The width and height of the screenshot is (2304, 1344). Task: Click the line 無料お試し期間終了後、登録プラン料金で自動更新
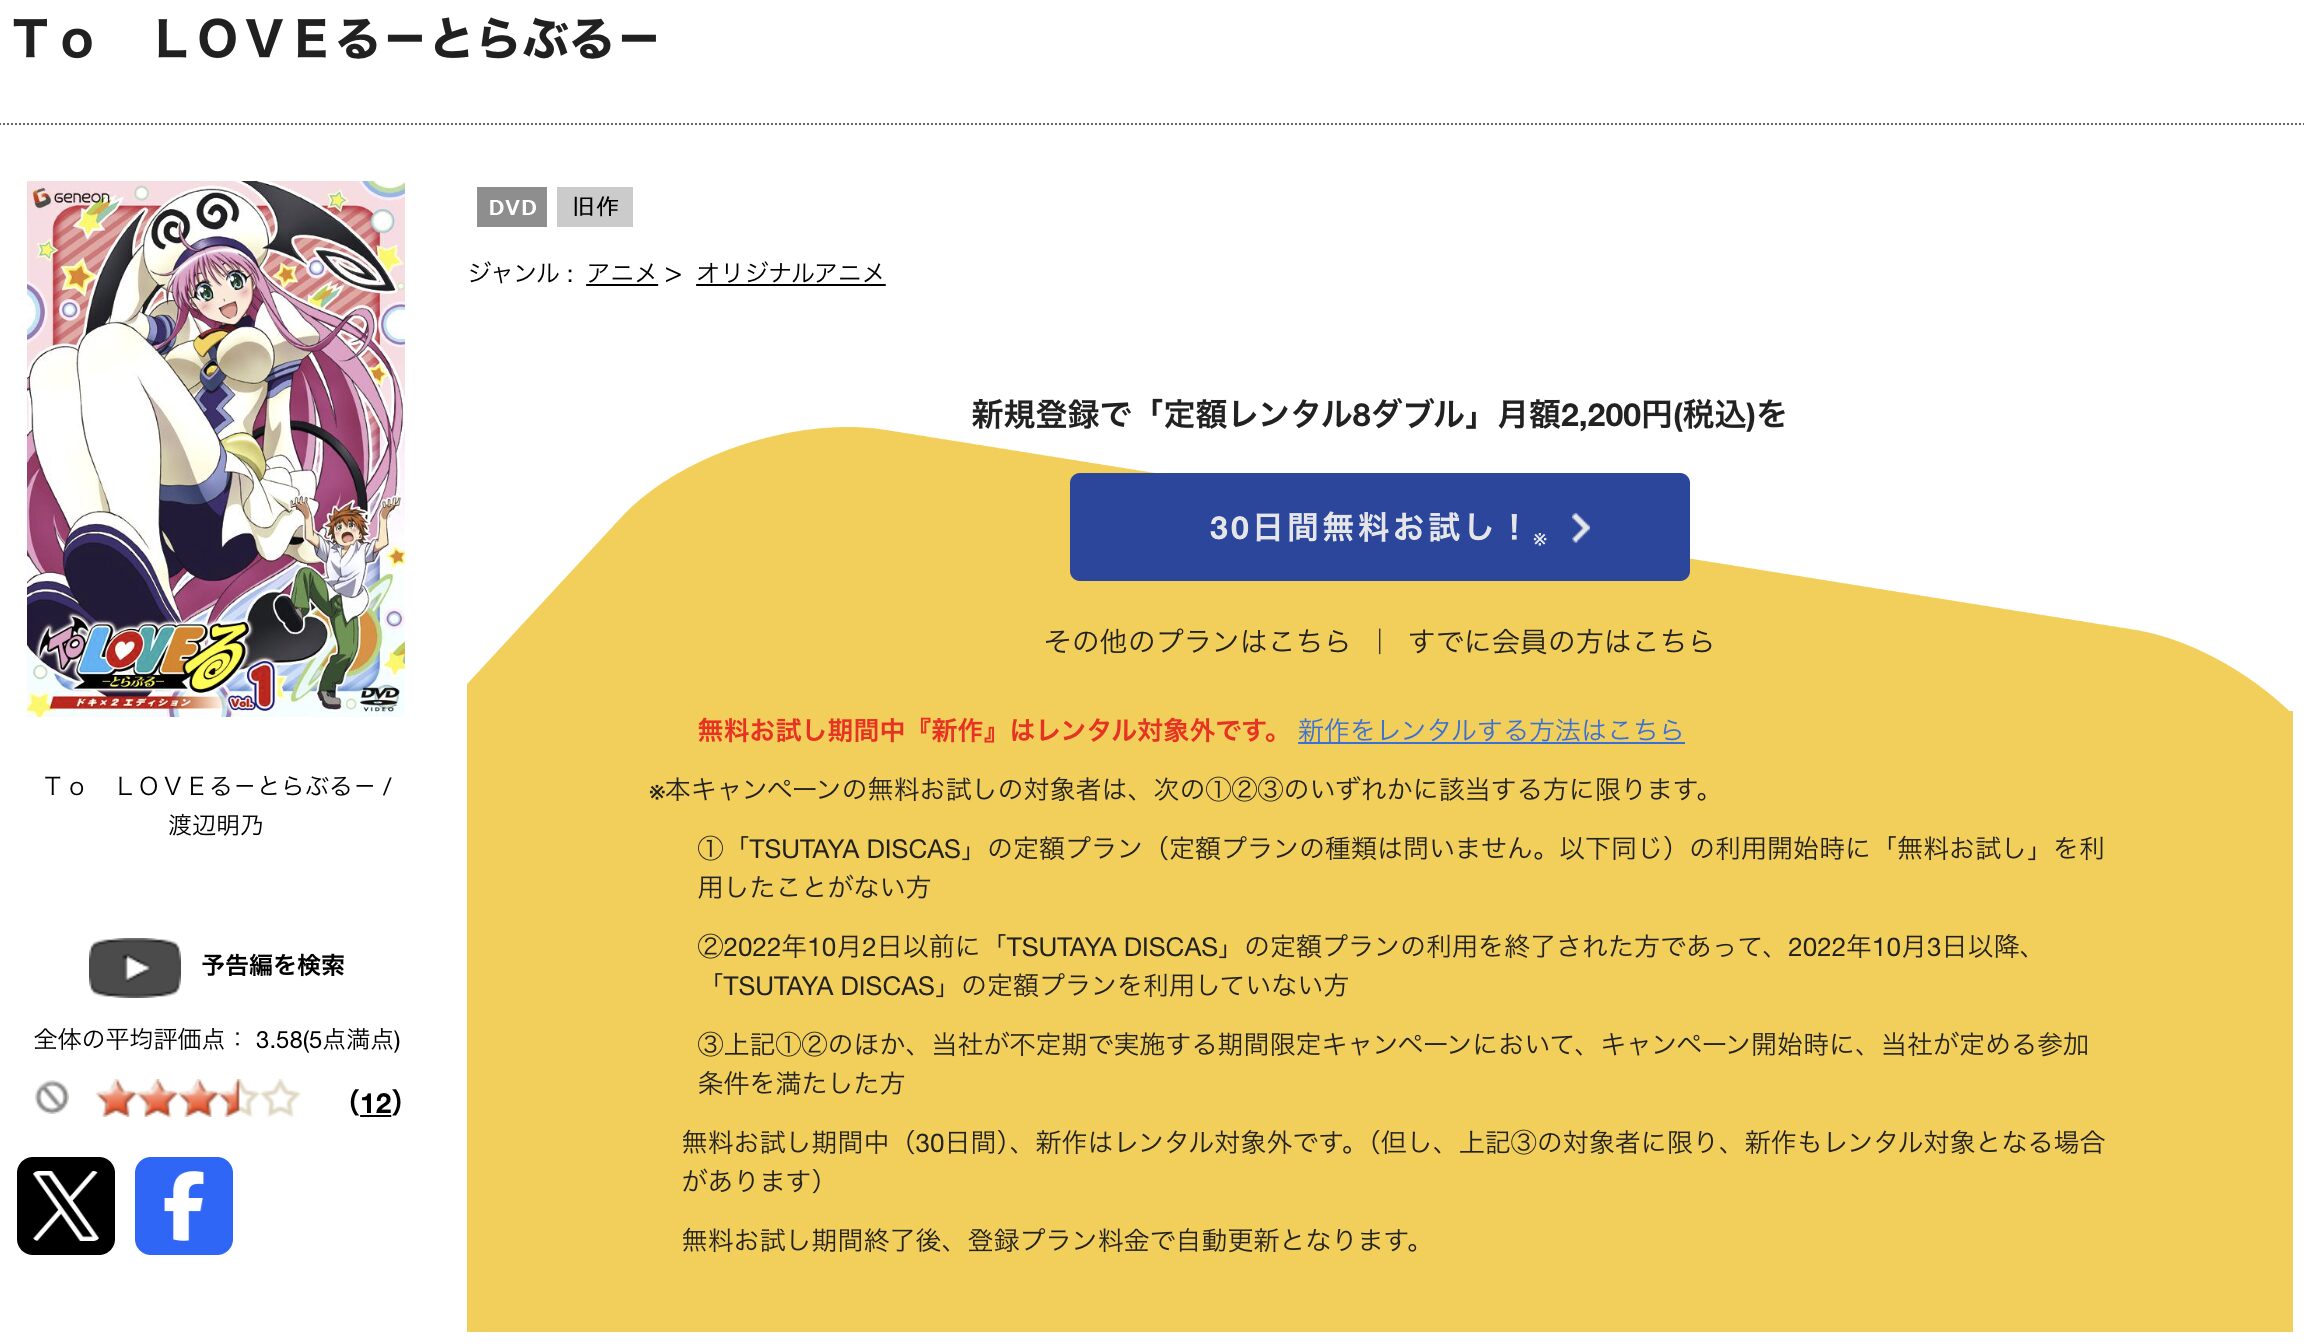pos(1052,1241)
